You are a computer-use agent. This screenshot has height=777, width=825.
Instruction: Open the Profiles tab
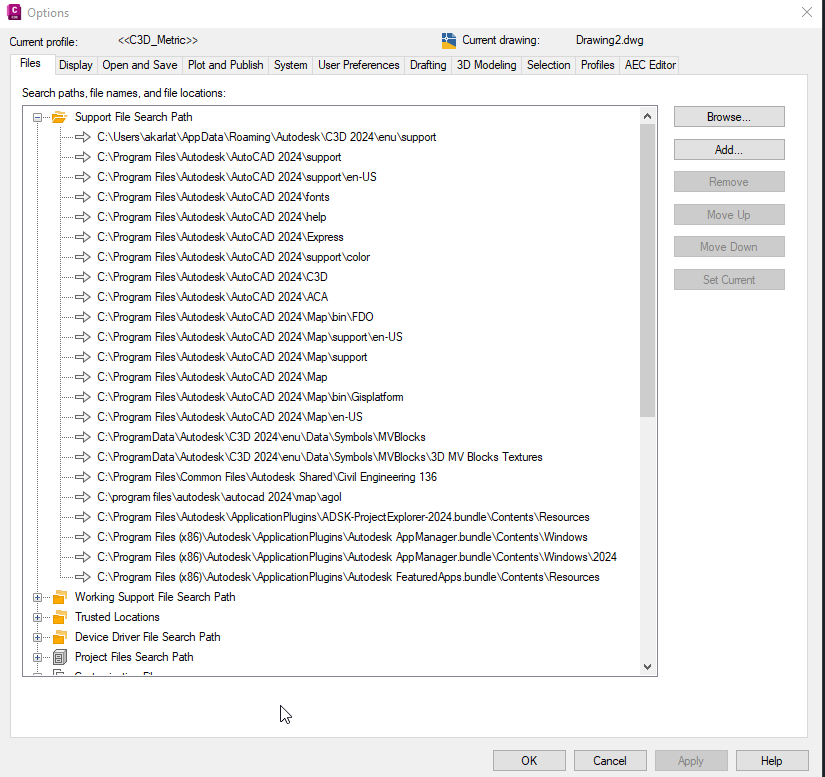[597, 65]
